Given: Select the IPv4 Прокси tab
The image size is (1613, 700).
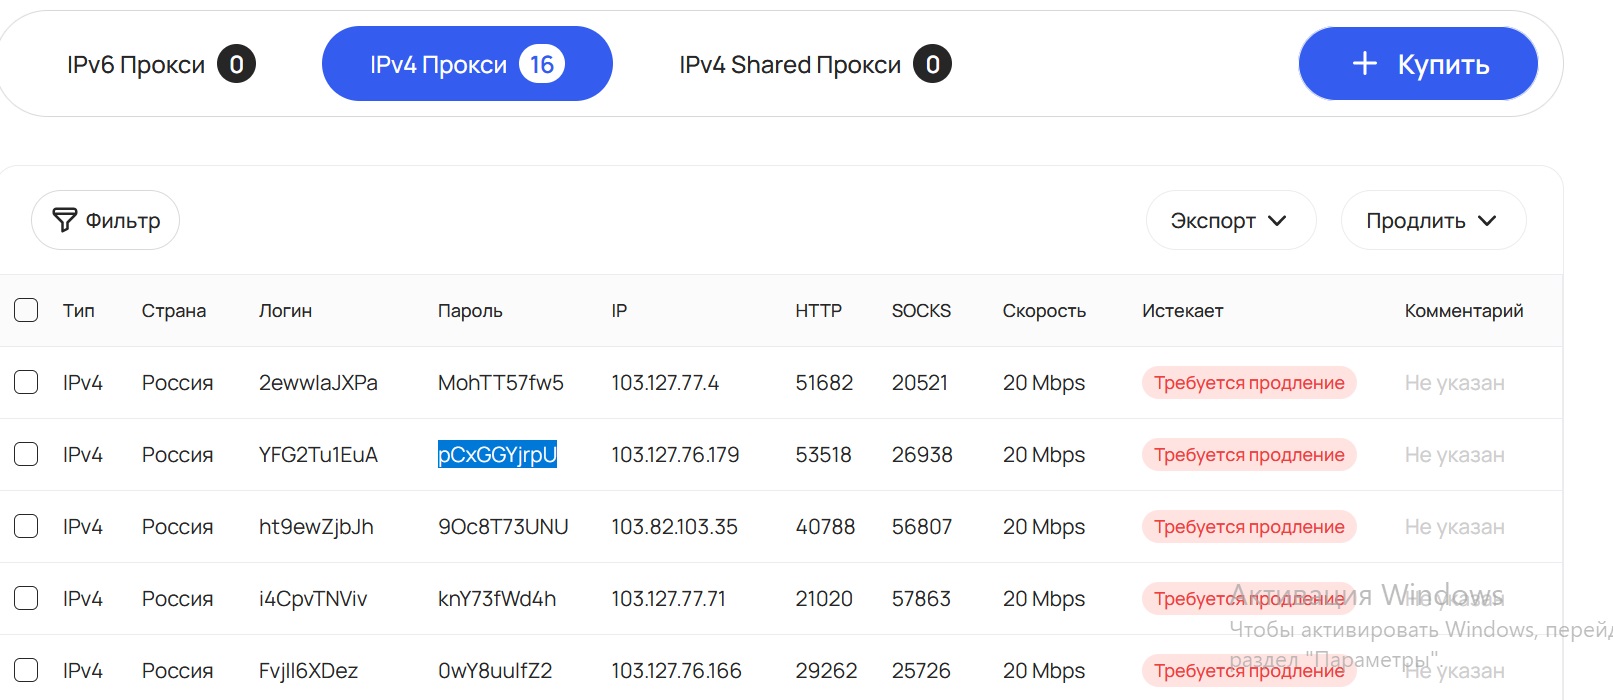Looking at the screenshot, I should tap(467, 65).
